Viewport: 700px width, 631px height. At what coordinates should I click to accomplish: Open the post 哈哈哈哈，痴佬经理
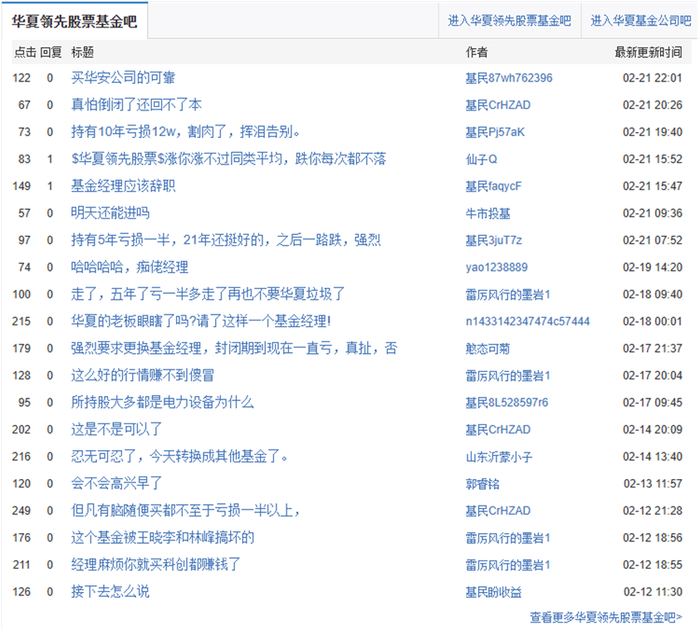point(129,267)
